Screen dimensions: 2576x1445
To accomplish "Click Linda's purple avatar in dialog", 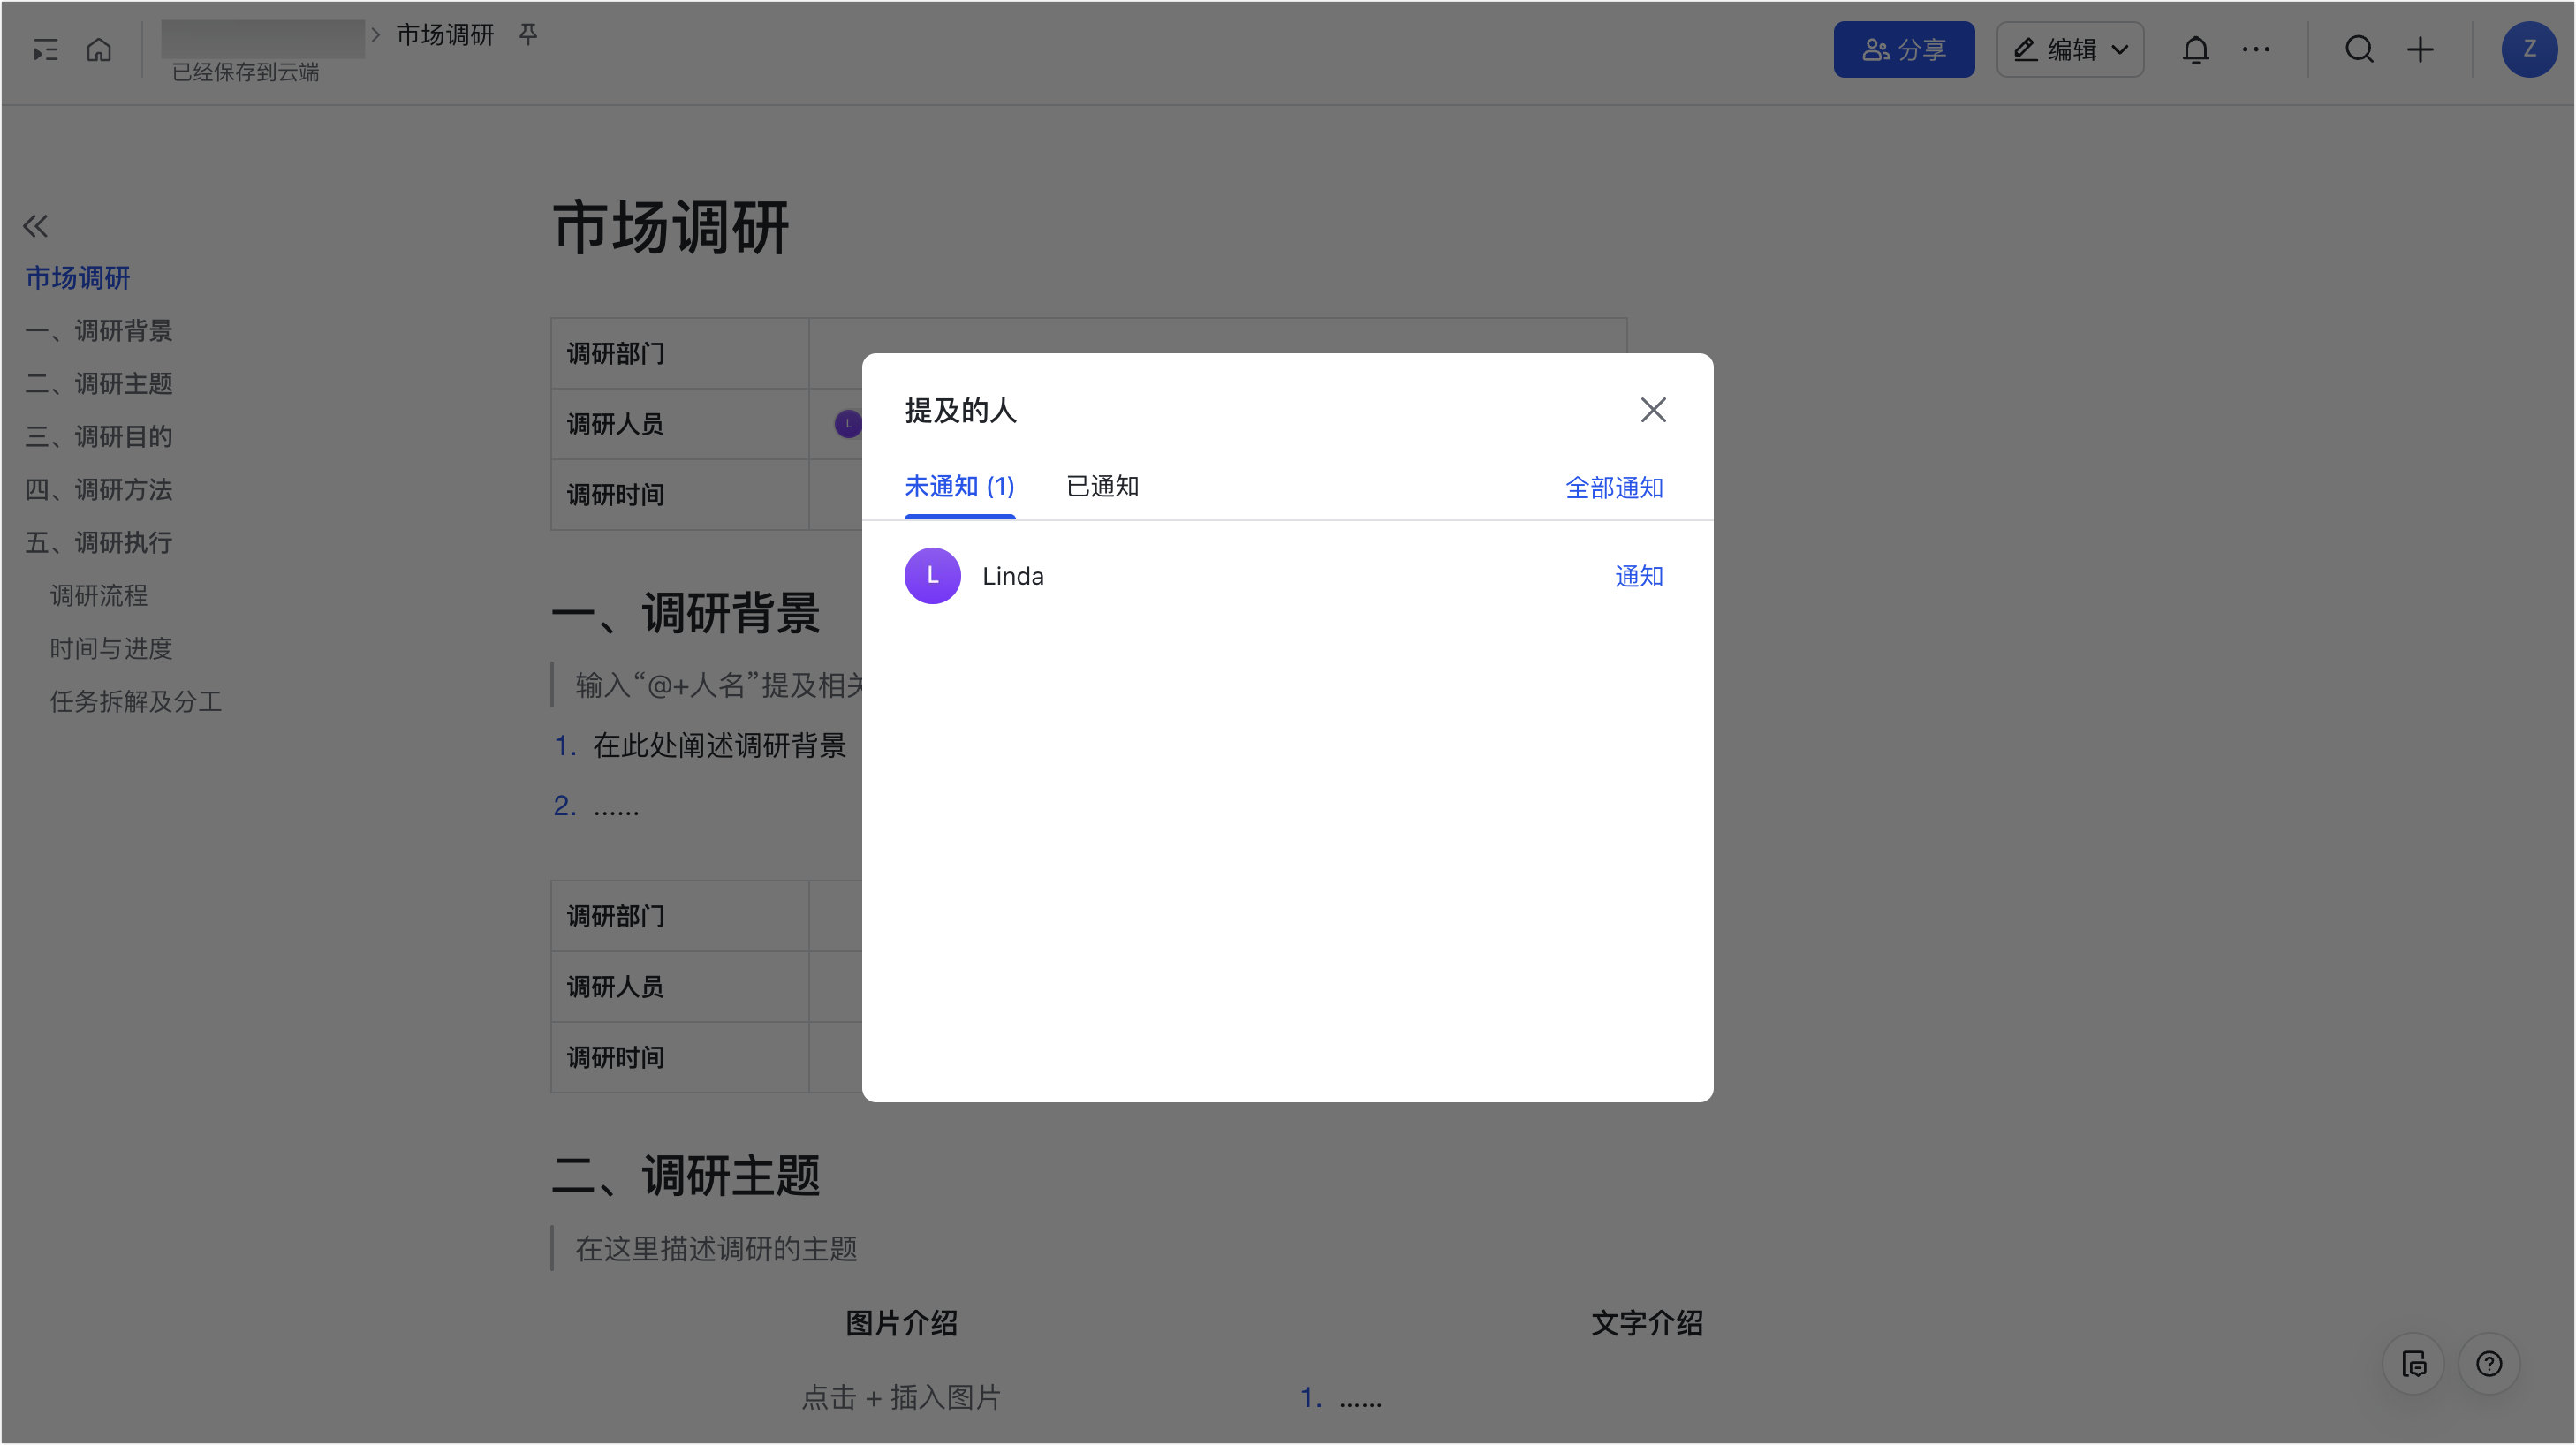I will 932,575.
